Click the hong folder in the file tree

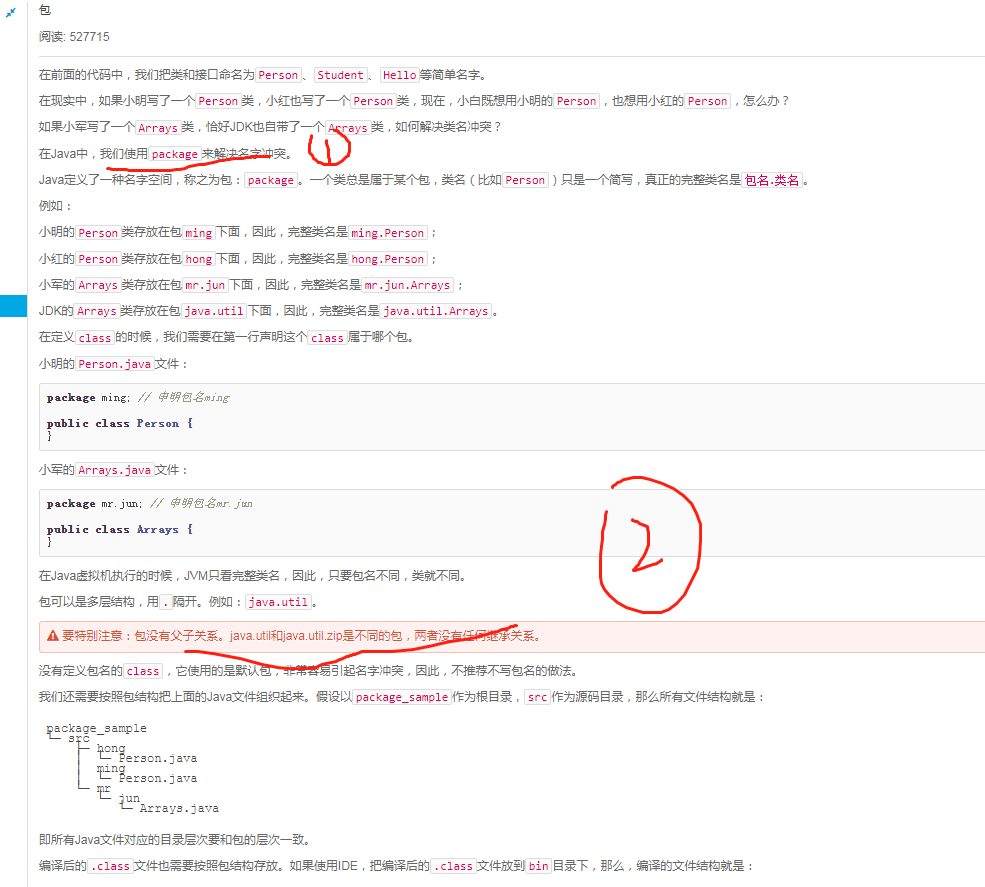click(x=111, y=748)
